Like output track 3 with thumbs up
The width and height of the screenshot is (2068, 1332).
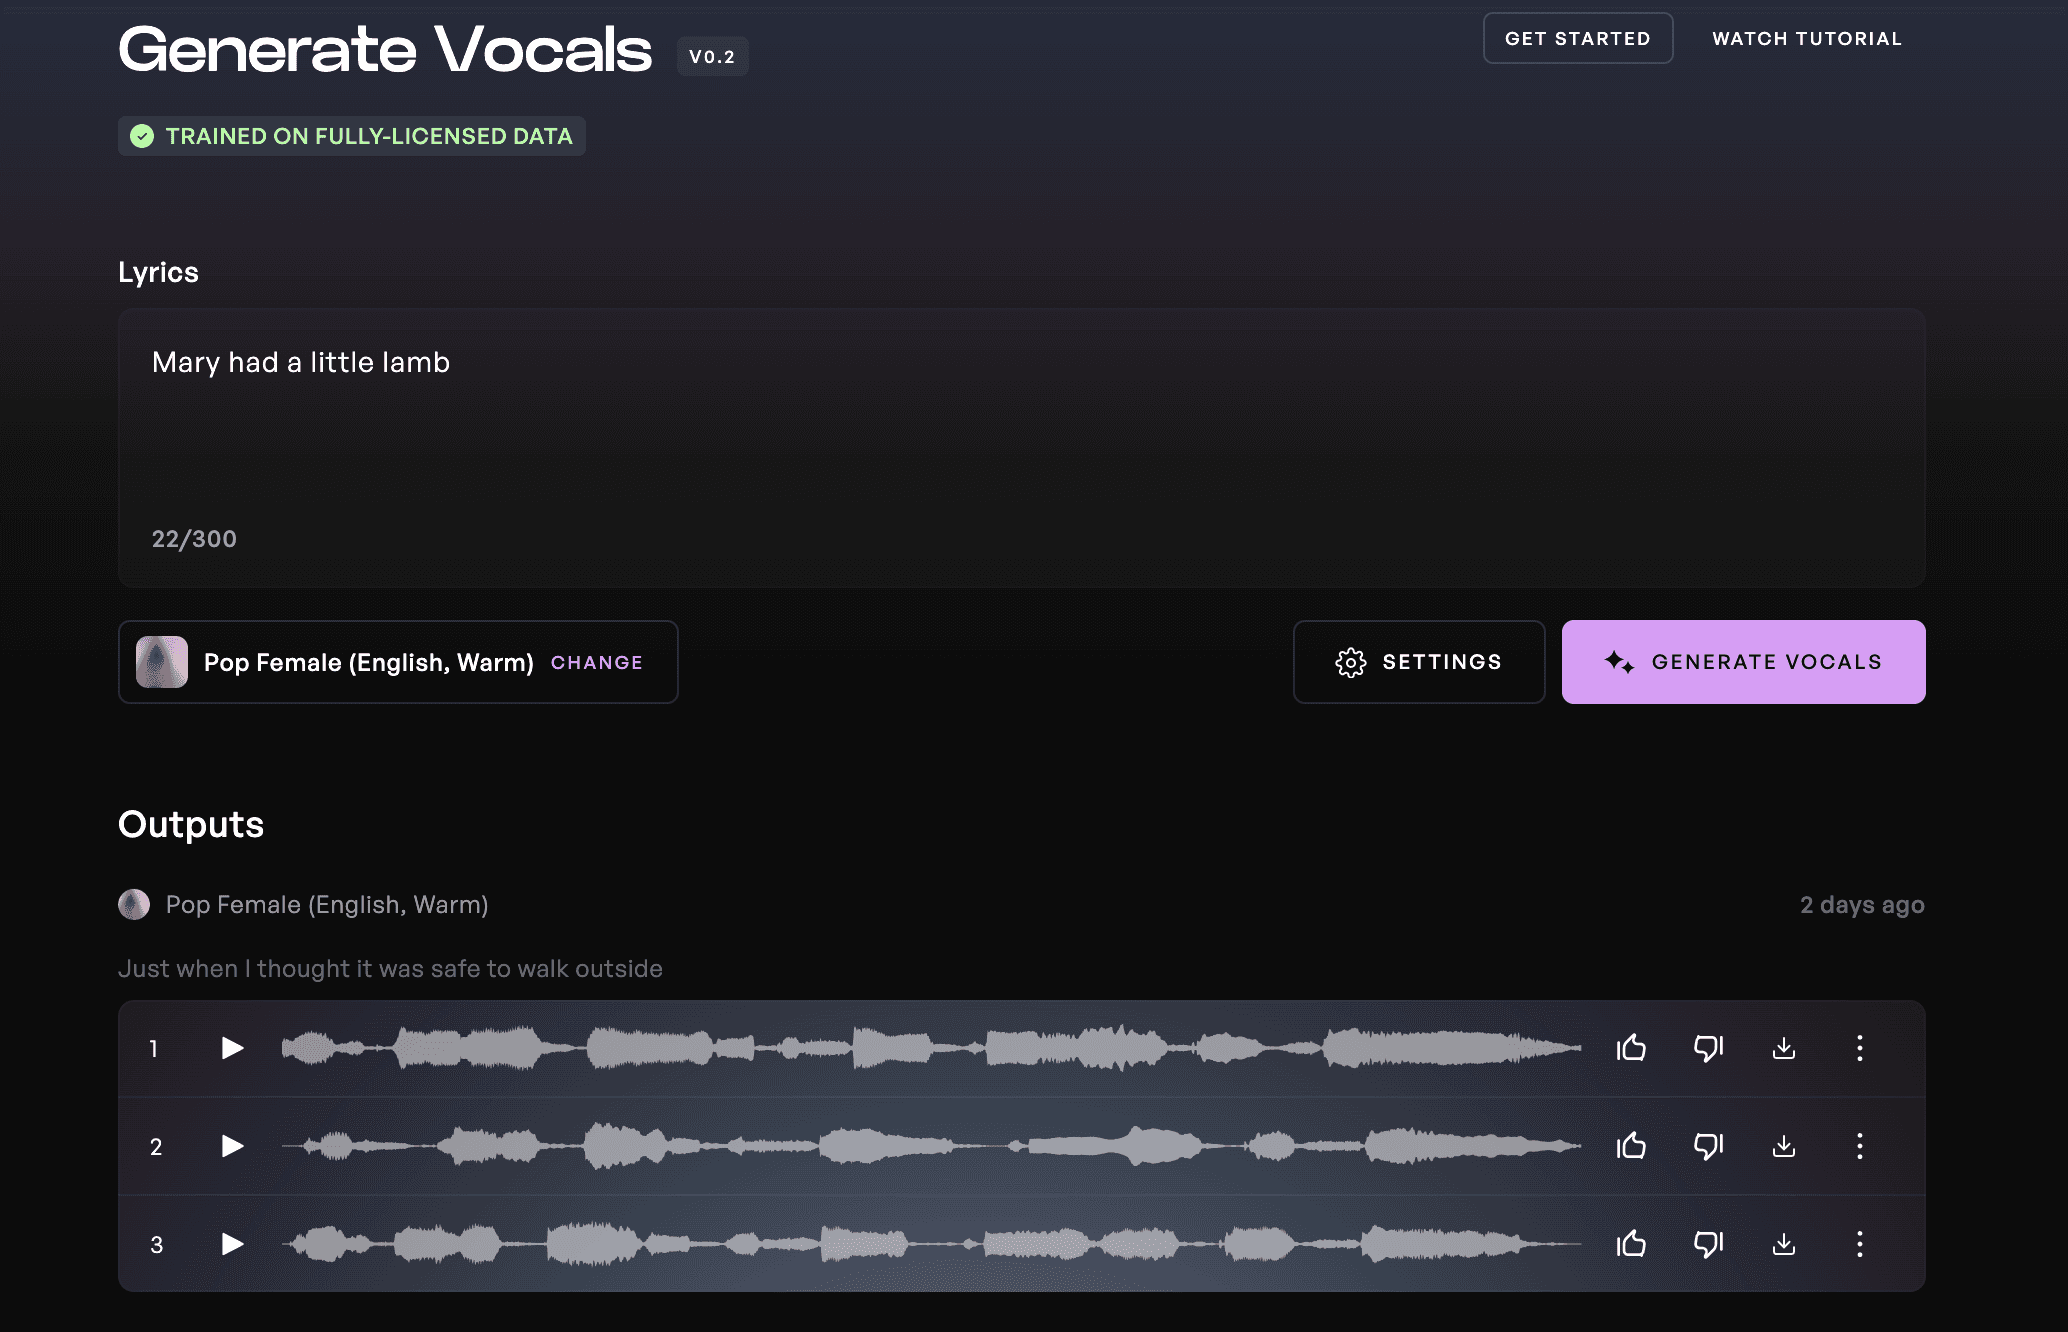(x=1631, y=1244)
